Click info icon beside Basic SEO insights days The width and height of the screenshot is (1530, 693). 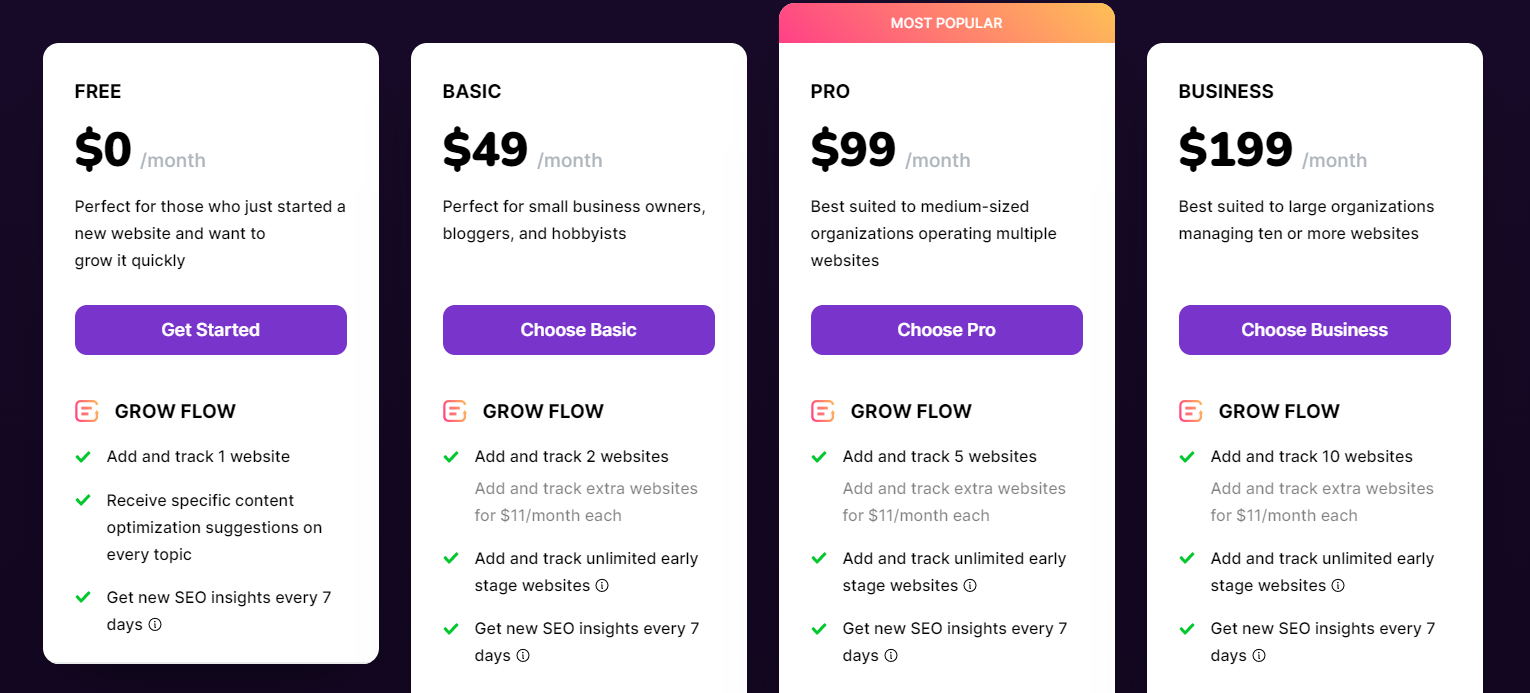[x=523, y=656]
